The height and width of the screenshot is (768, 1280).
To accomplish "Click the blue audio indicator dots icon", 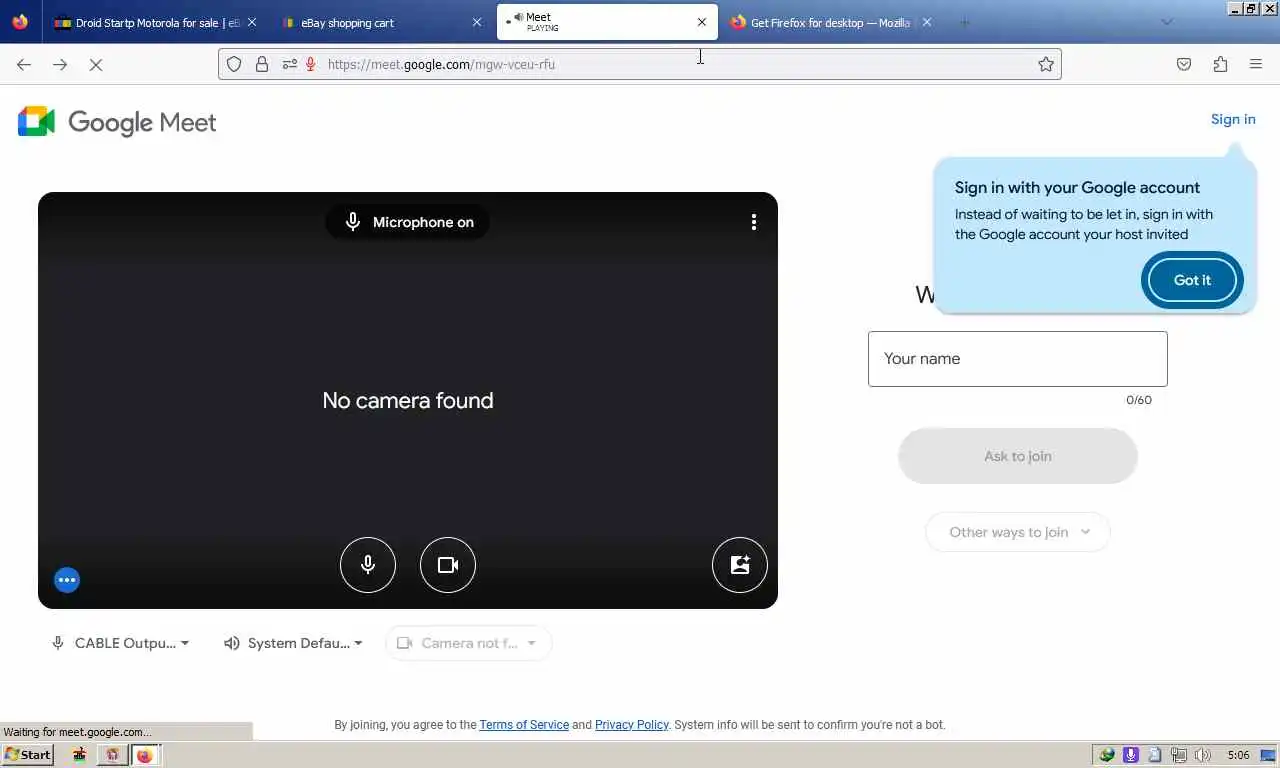I will [x=67, y=580].
